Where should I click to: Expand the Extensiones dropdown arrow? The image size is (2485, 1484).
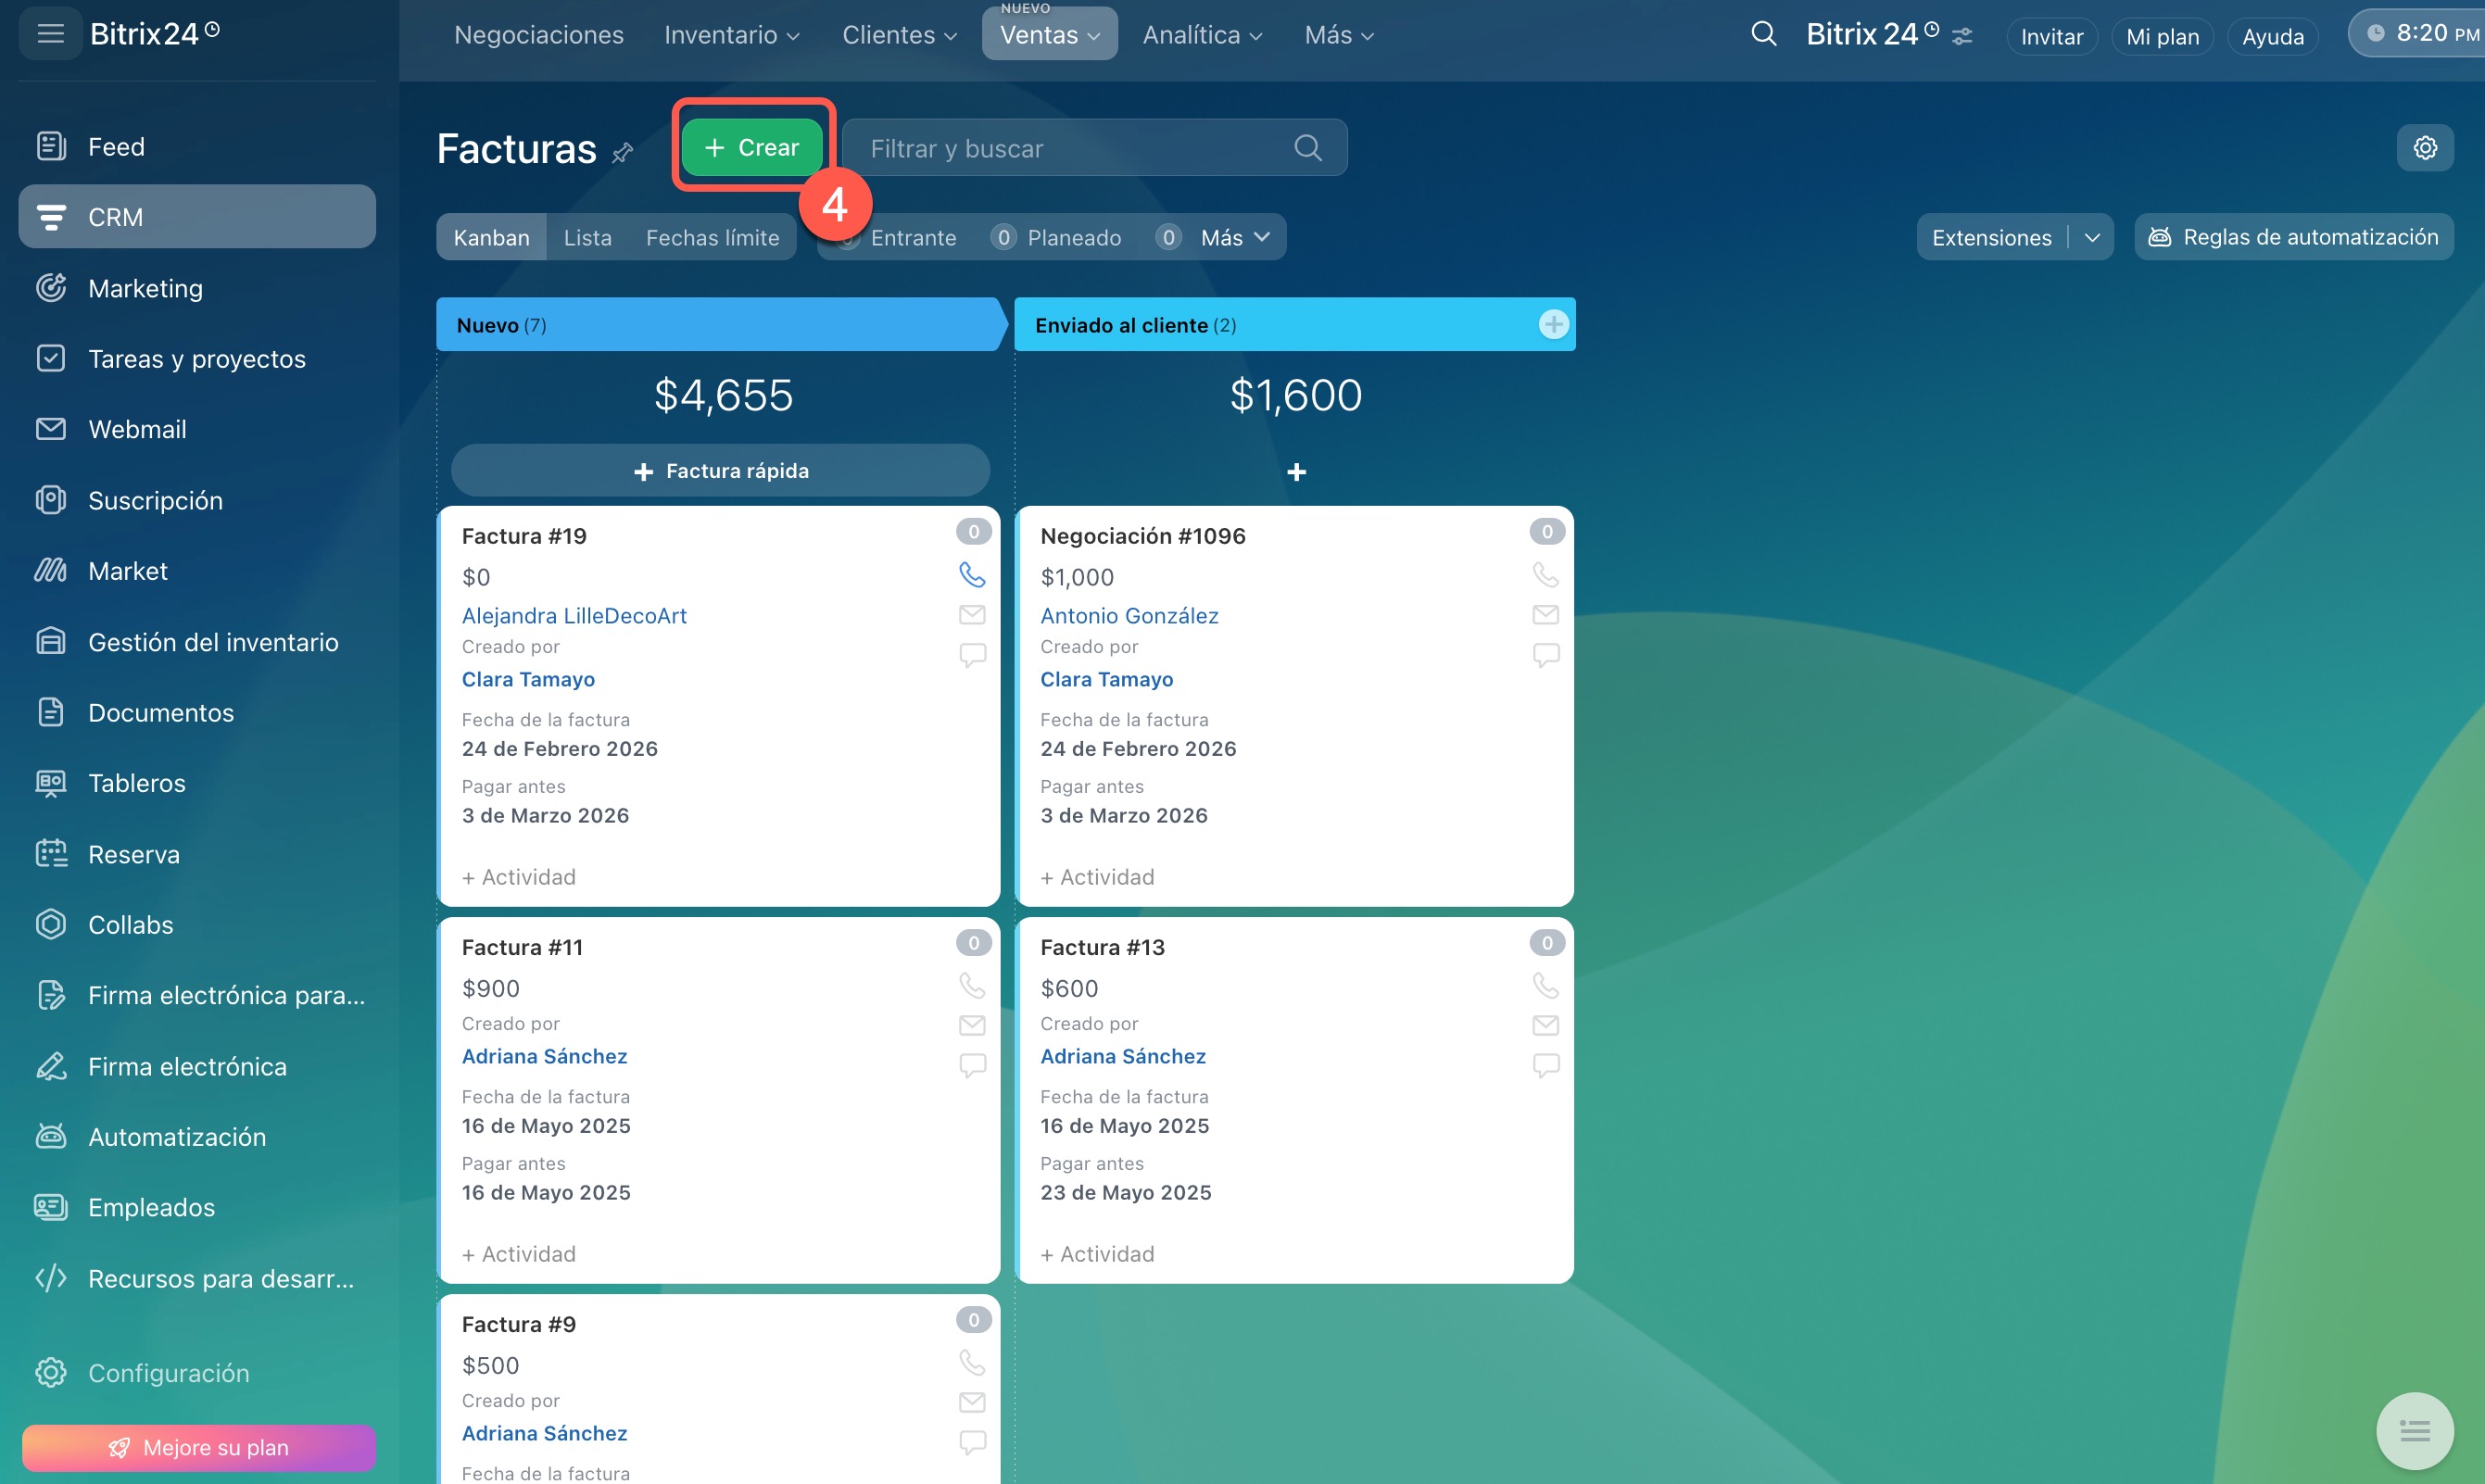pyautogui.click(x=2091, y=238)
